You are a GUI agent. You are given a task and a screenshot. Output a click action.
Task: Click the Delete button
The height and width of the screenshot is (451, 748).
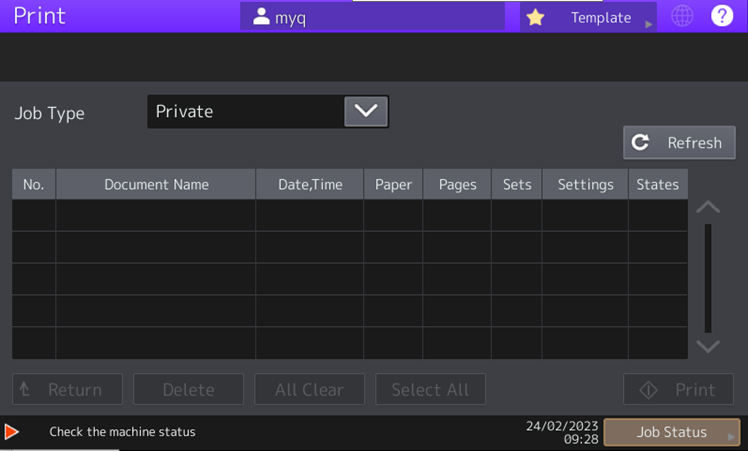188,389
